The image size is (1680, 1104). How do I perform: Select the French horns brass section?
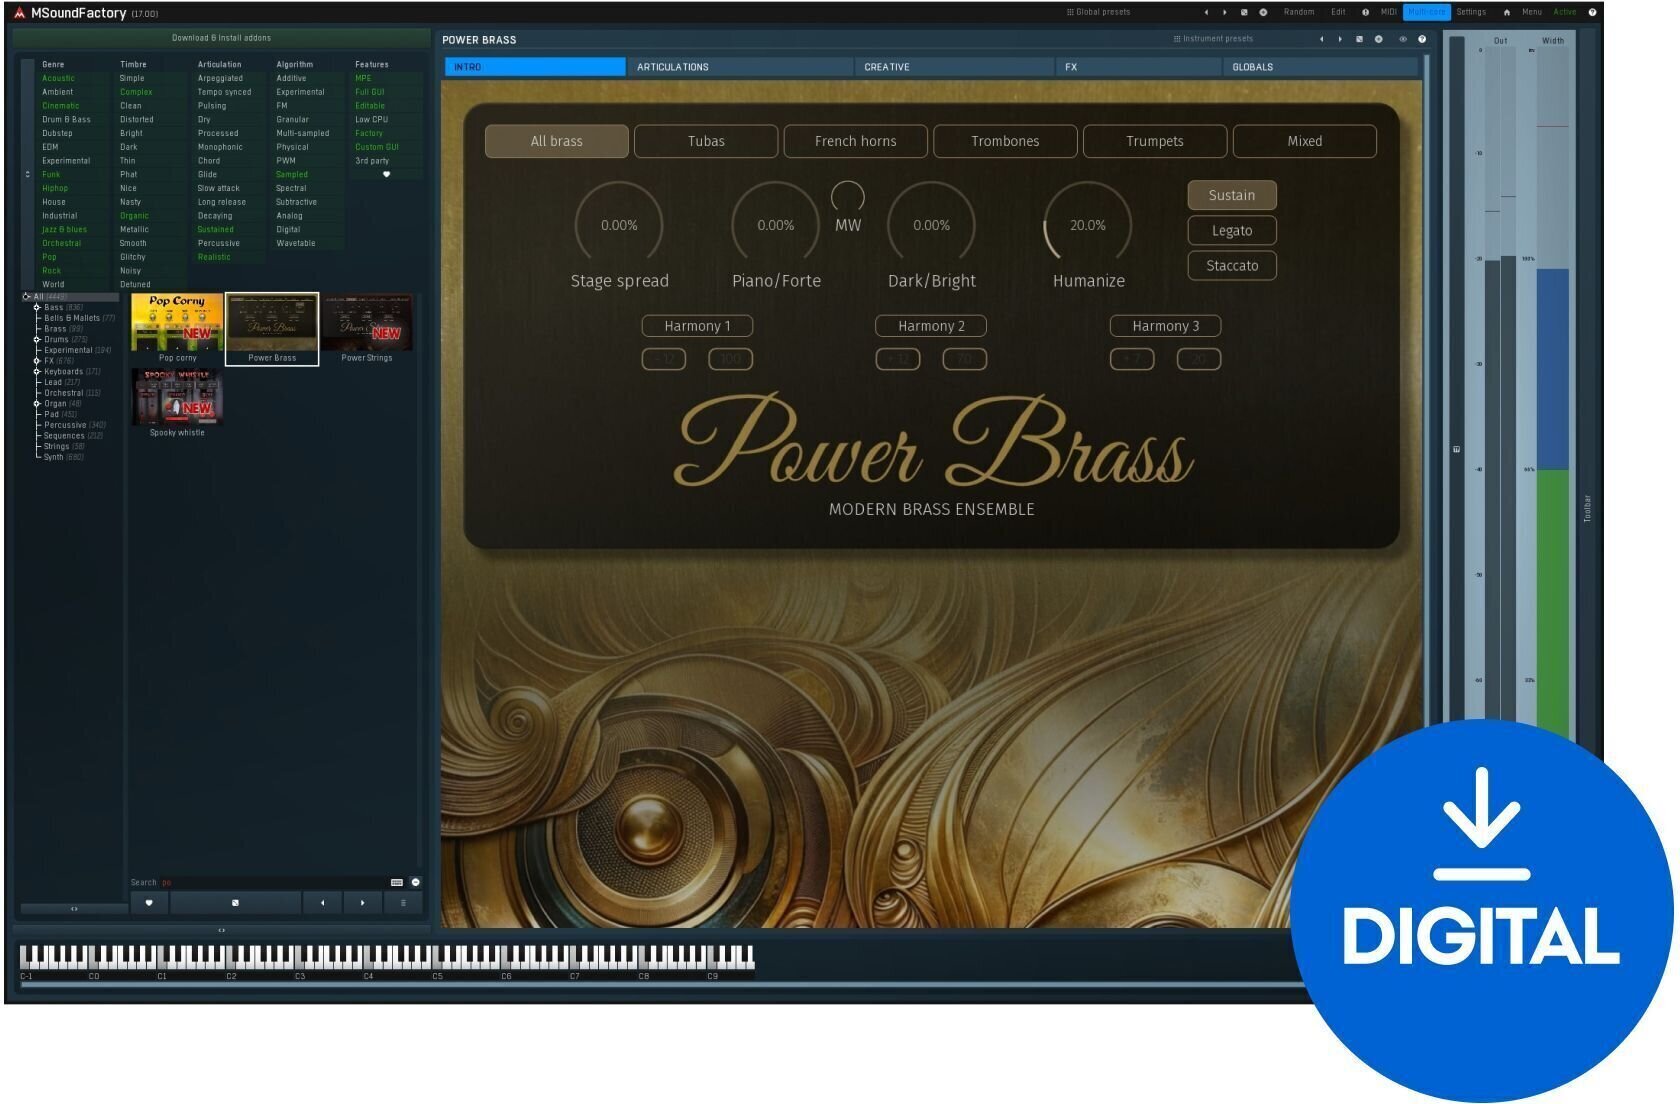tap(855, 141)
